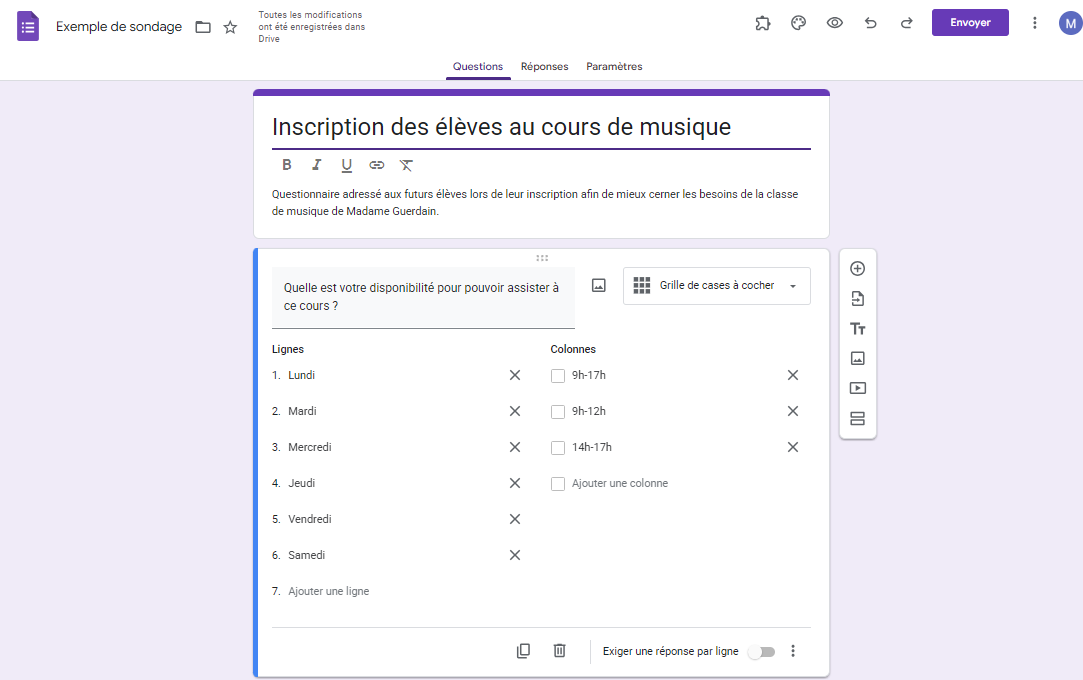The image size is (1083, 680).
Task: Check the checkbox next to '9h-17h'
Action: [557, 375]
